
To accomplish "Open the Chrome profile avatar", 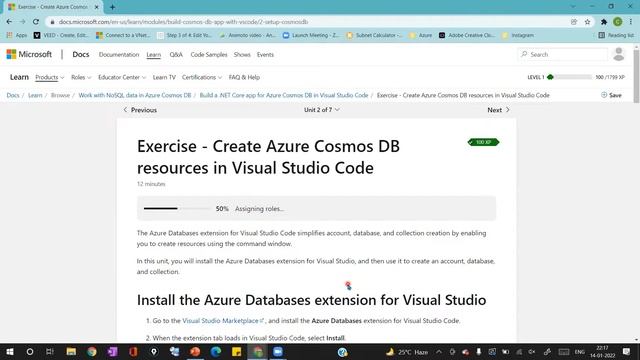I will point(618,22).
